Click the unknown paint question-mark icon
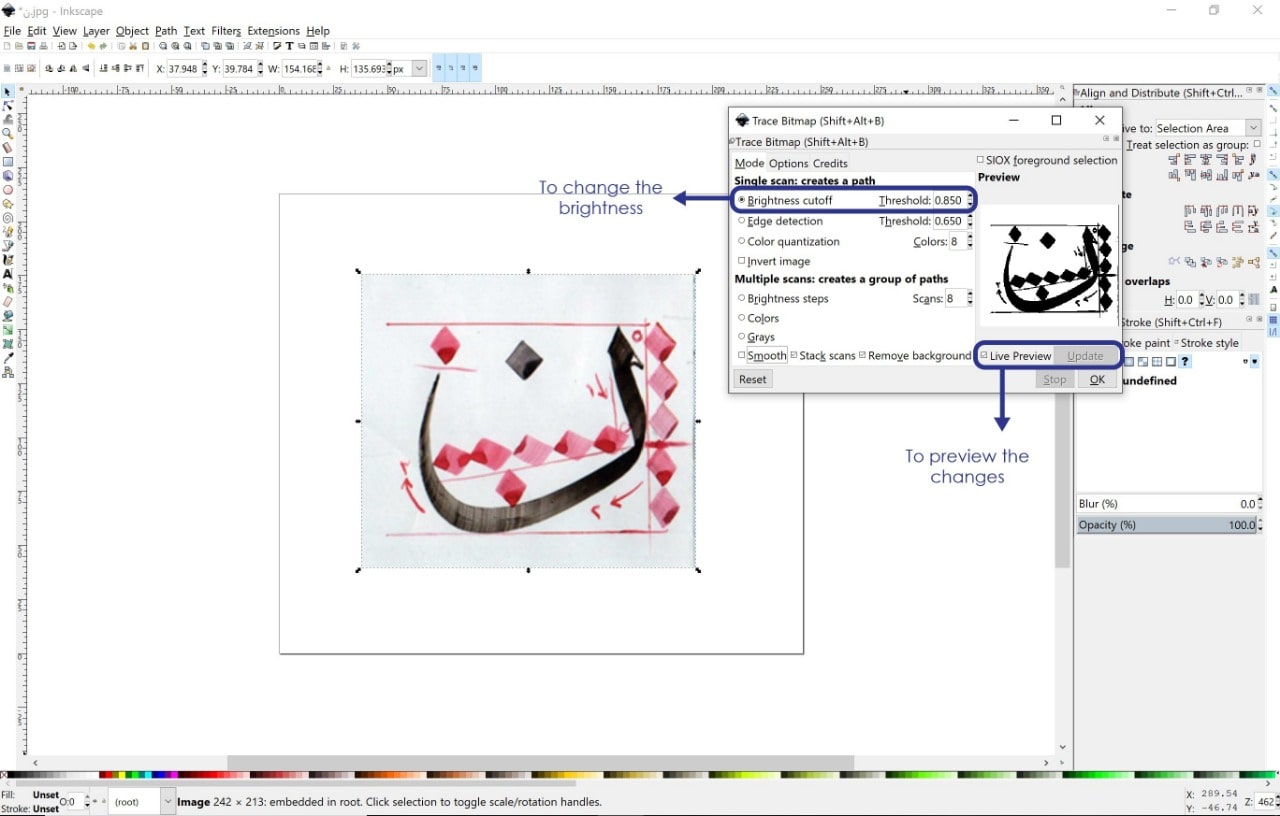 tap(1184, 362)
